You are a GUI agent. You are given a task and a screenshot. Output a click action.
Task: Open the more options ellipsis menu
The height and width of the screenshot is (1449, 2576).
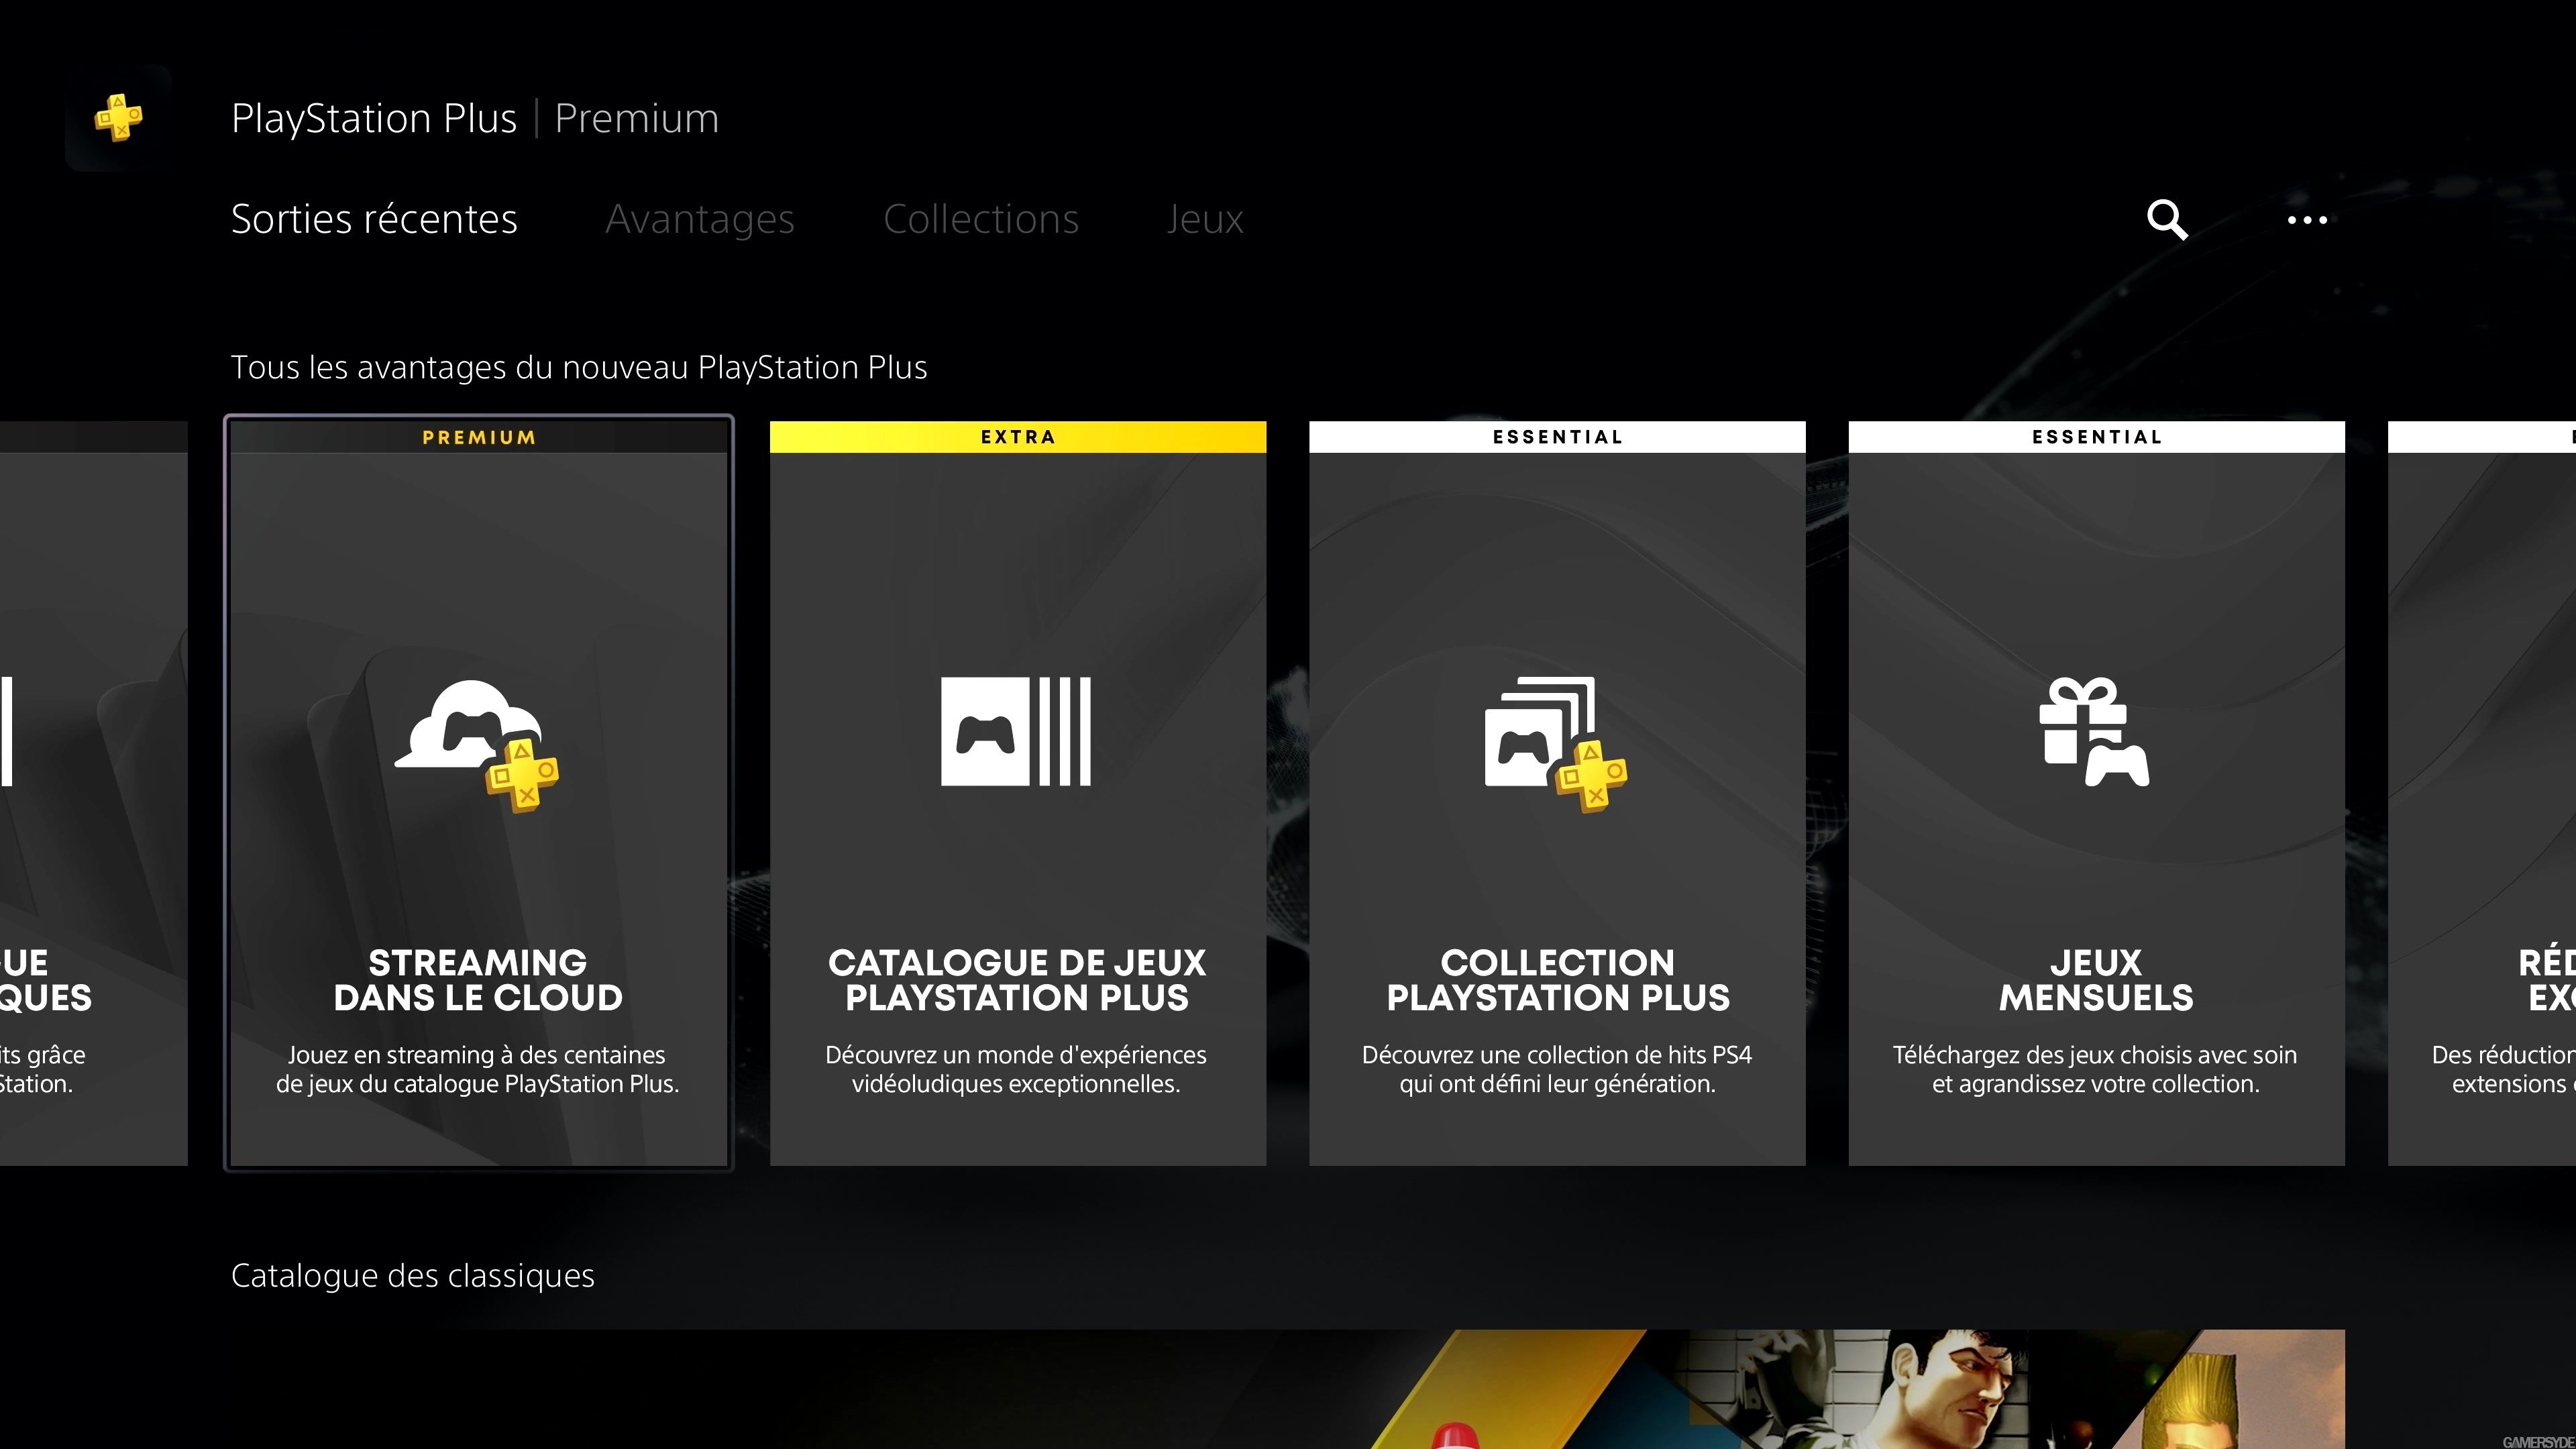point(2307,220)
